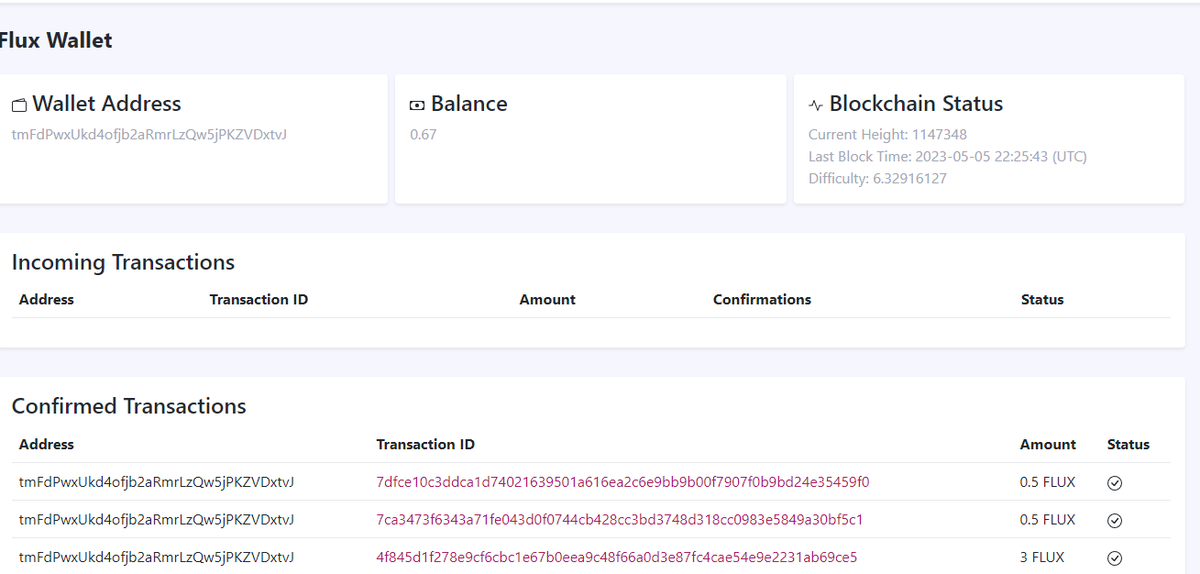
Task: Click Status column header in Confirmed Transactions
Action: click(1128, 444)
